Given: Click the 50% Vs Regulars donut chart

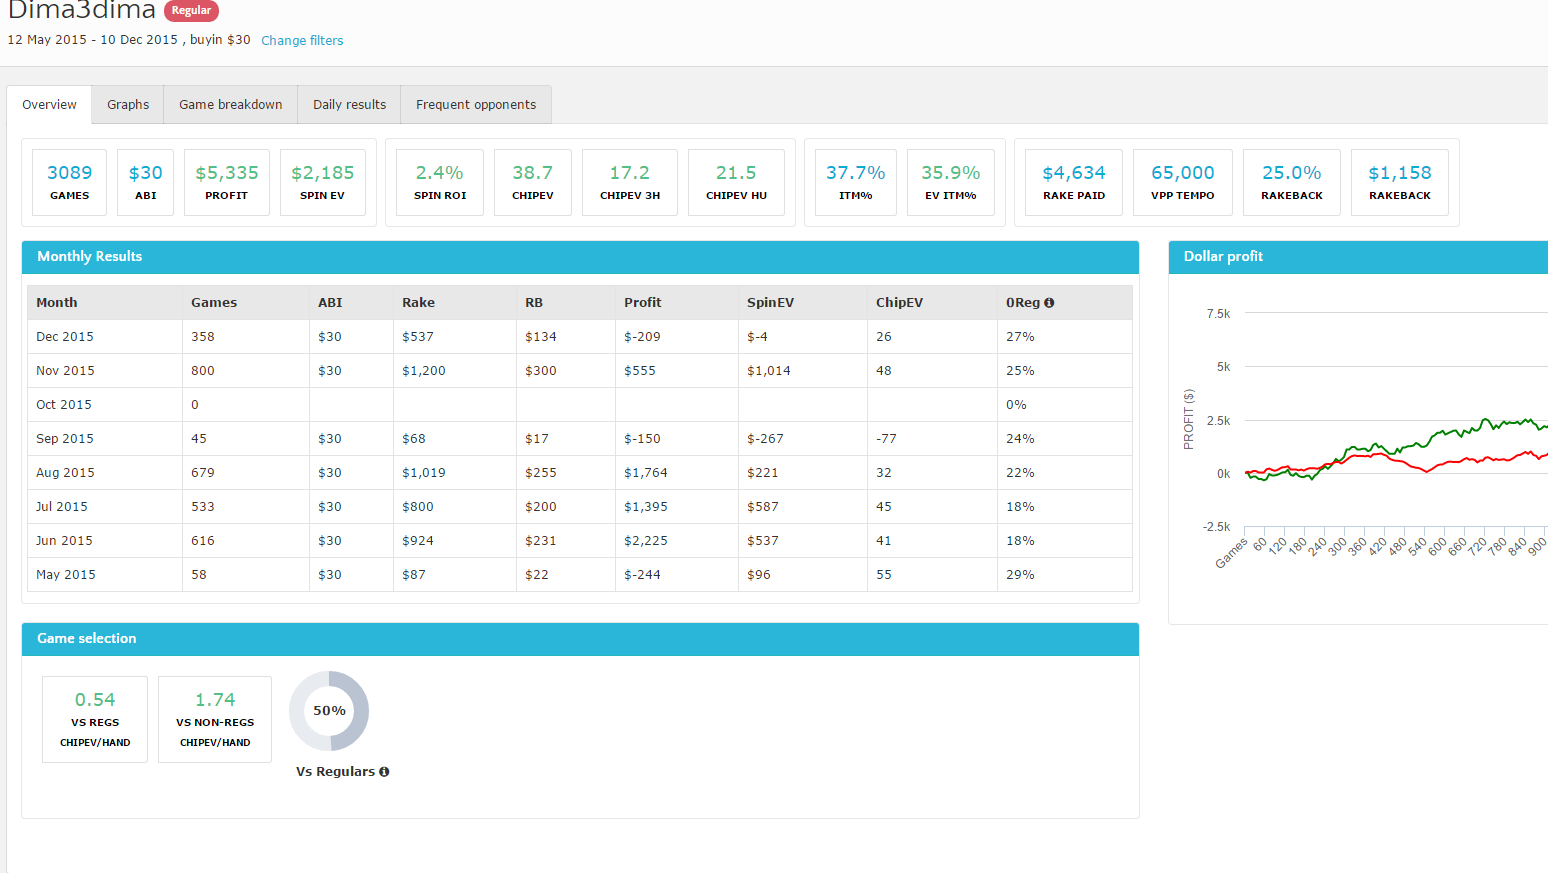Looking at the screenshot, I should pos(329,711).
